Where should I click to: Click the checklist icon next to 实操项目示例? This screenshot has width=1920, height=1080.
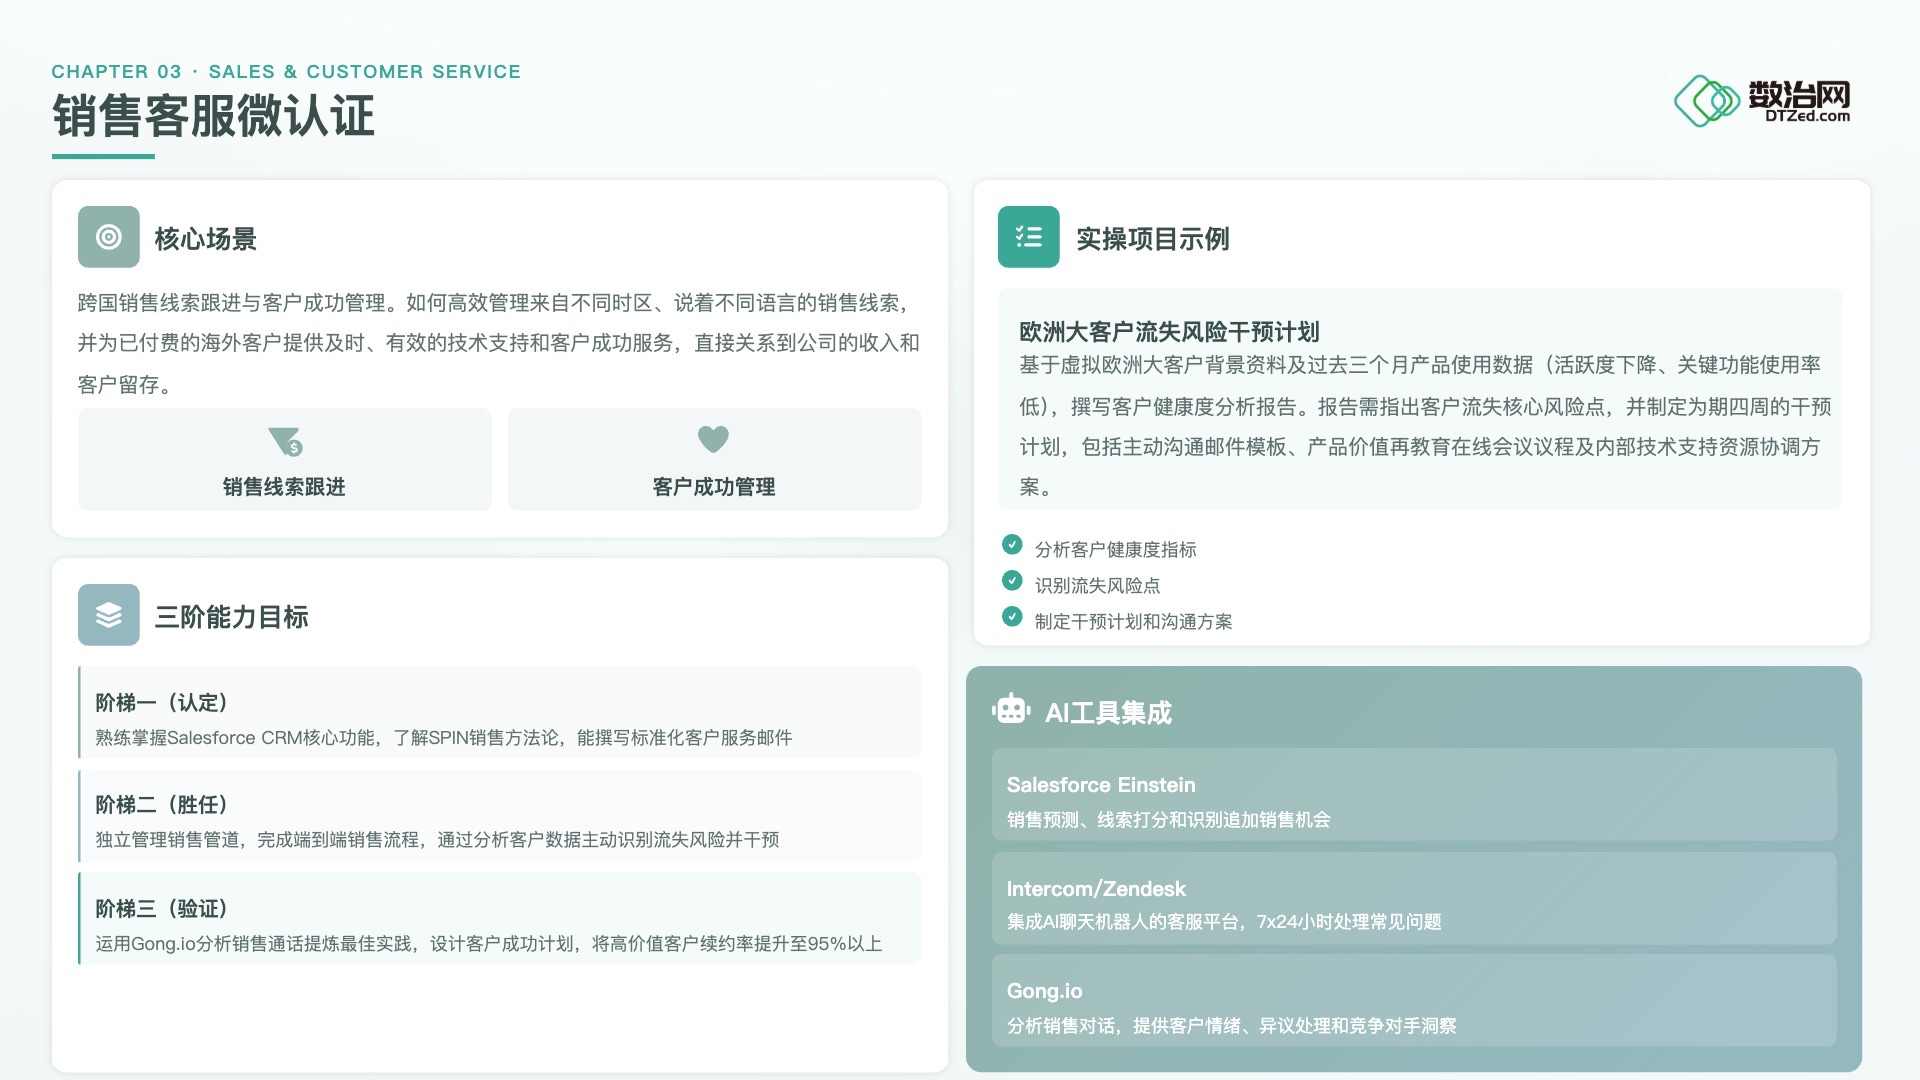(1028, 237)
